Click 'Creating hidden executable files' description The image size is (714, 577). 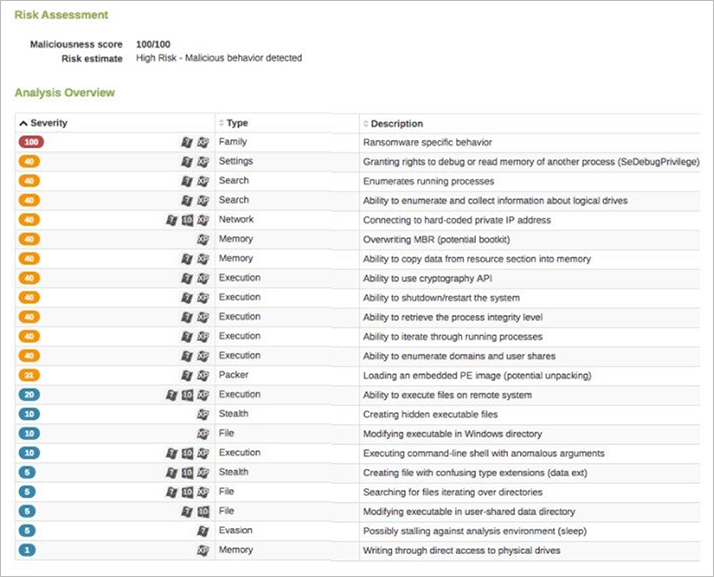coord(430,414)
